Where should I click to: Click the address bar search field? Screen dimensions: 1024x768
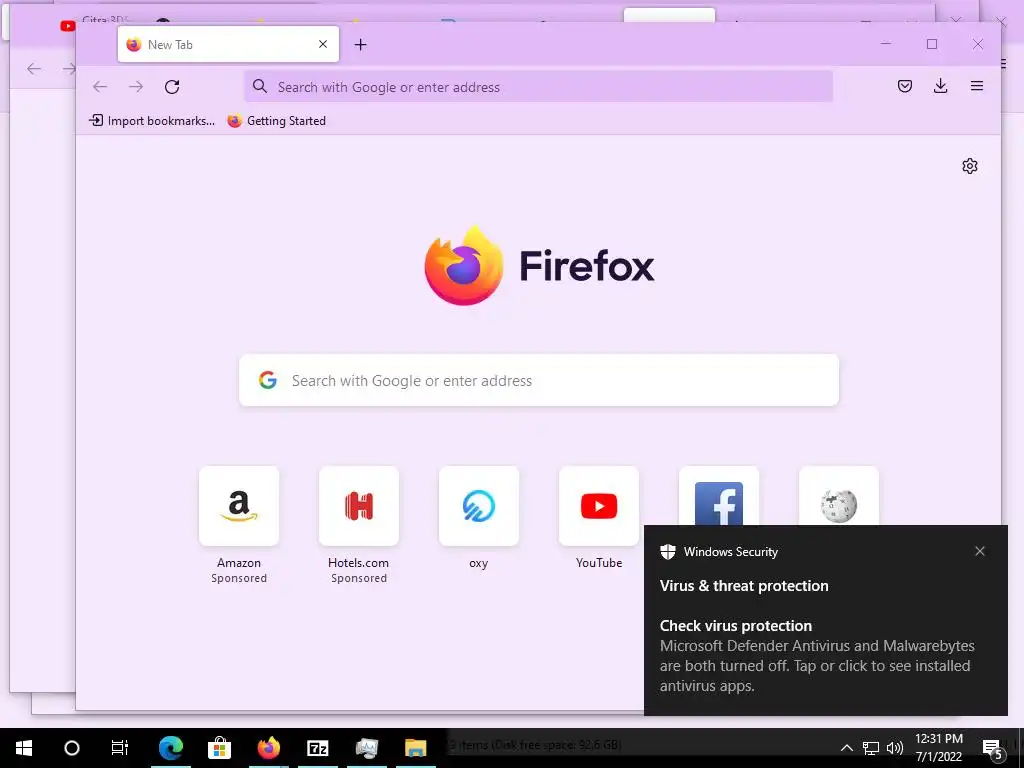(539, 87)
